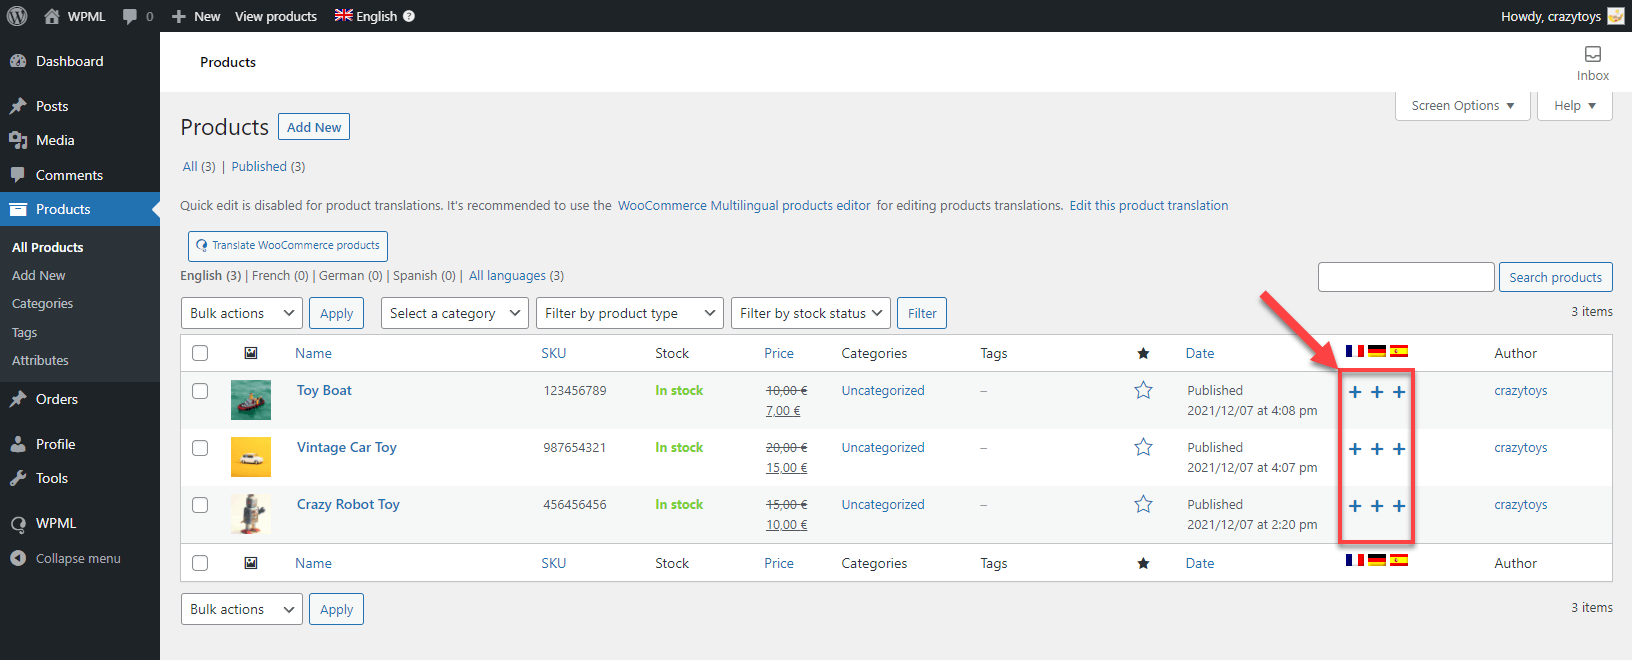The width and height of the screenshot is (1632, 660).
Task: Add Spanish translation for Toy Boat
Action: (1399, 392)
